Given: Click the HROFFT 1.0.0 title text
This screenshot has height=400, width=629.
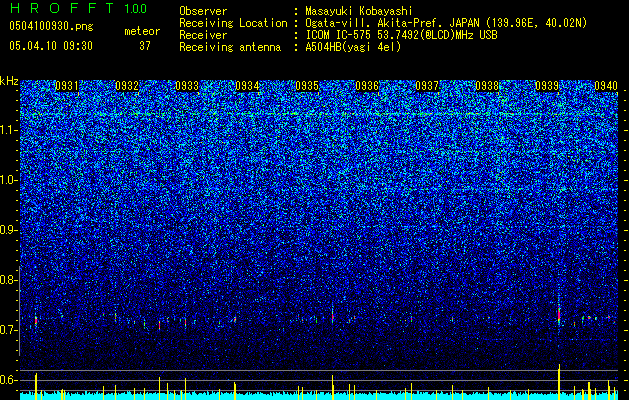Looking at the screenshot, I should (78, 8).
